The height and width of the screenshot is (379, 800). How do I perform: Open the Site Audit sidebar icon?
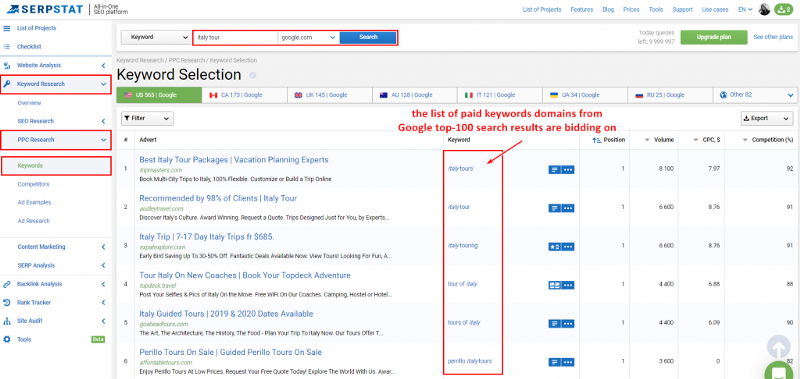tap(7, 321)
